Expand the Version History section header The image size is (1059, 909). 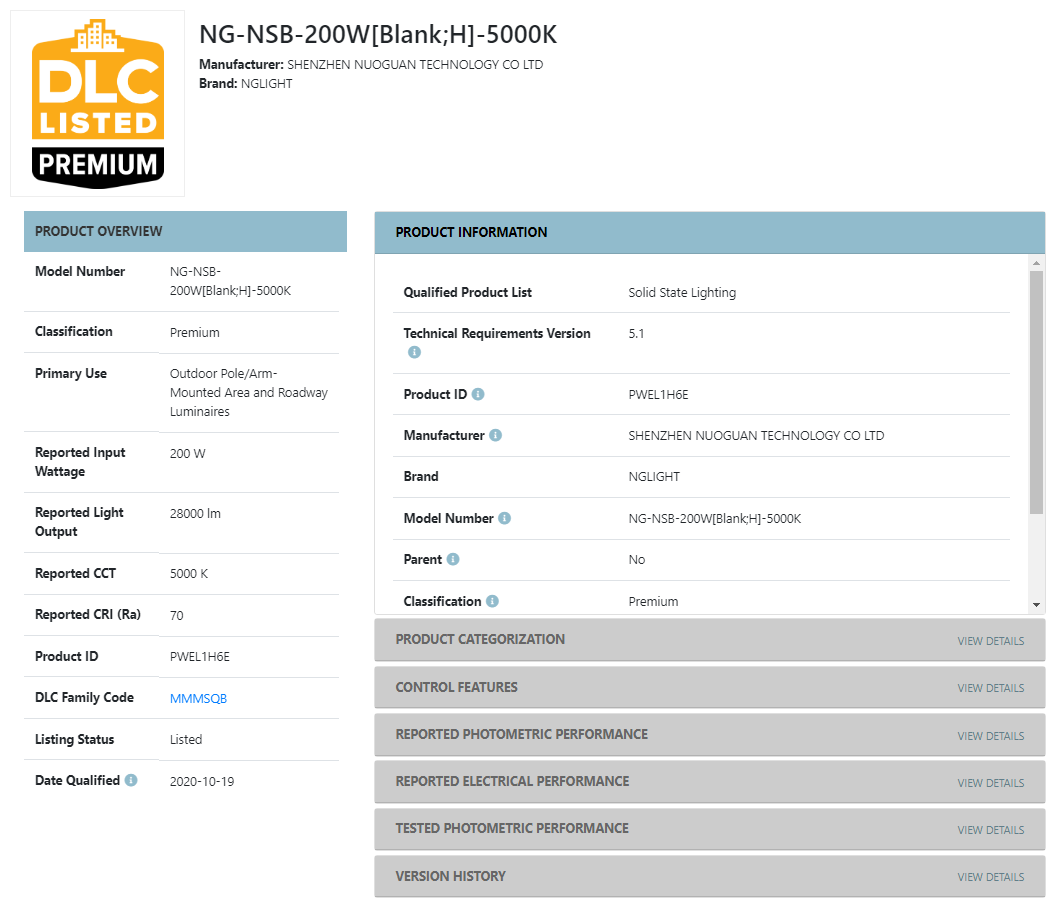(x=709, y=876)
